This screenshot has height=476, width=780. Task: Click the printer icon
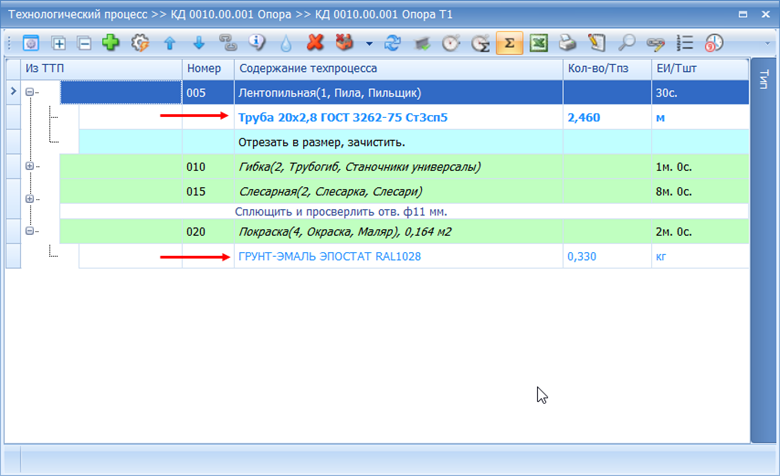(x=567, y=43)
